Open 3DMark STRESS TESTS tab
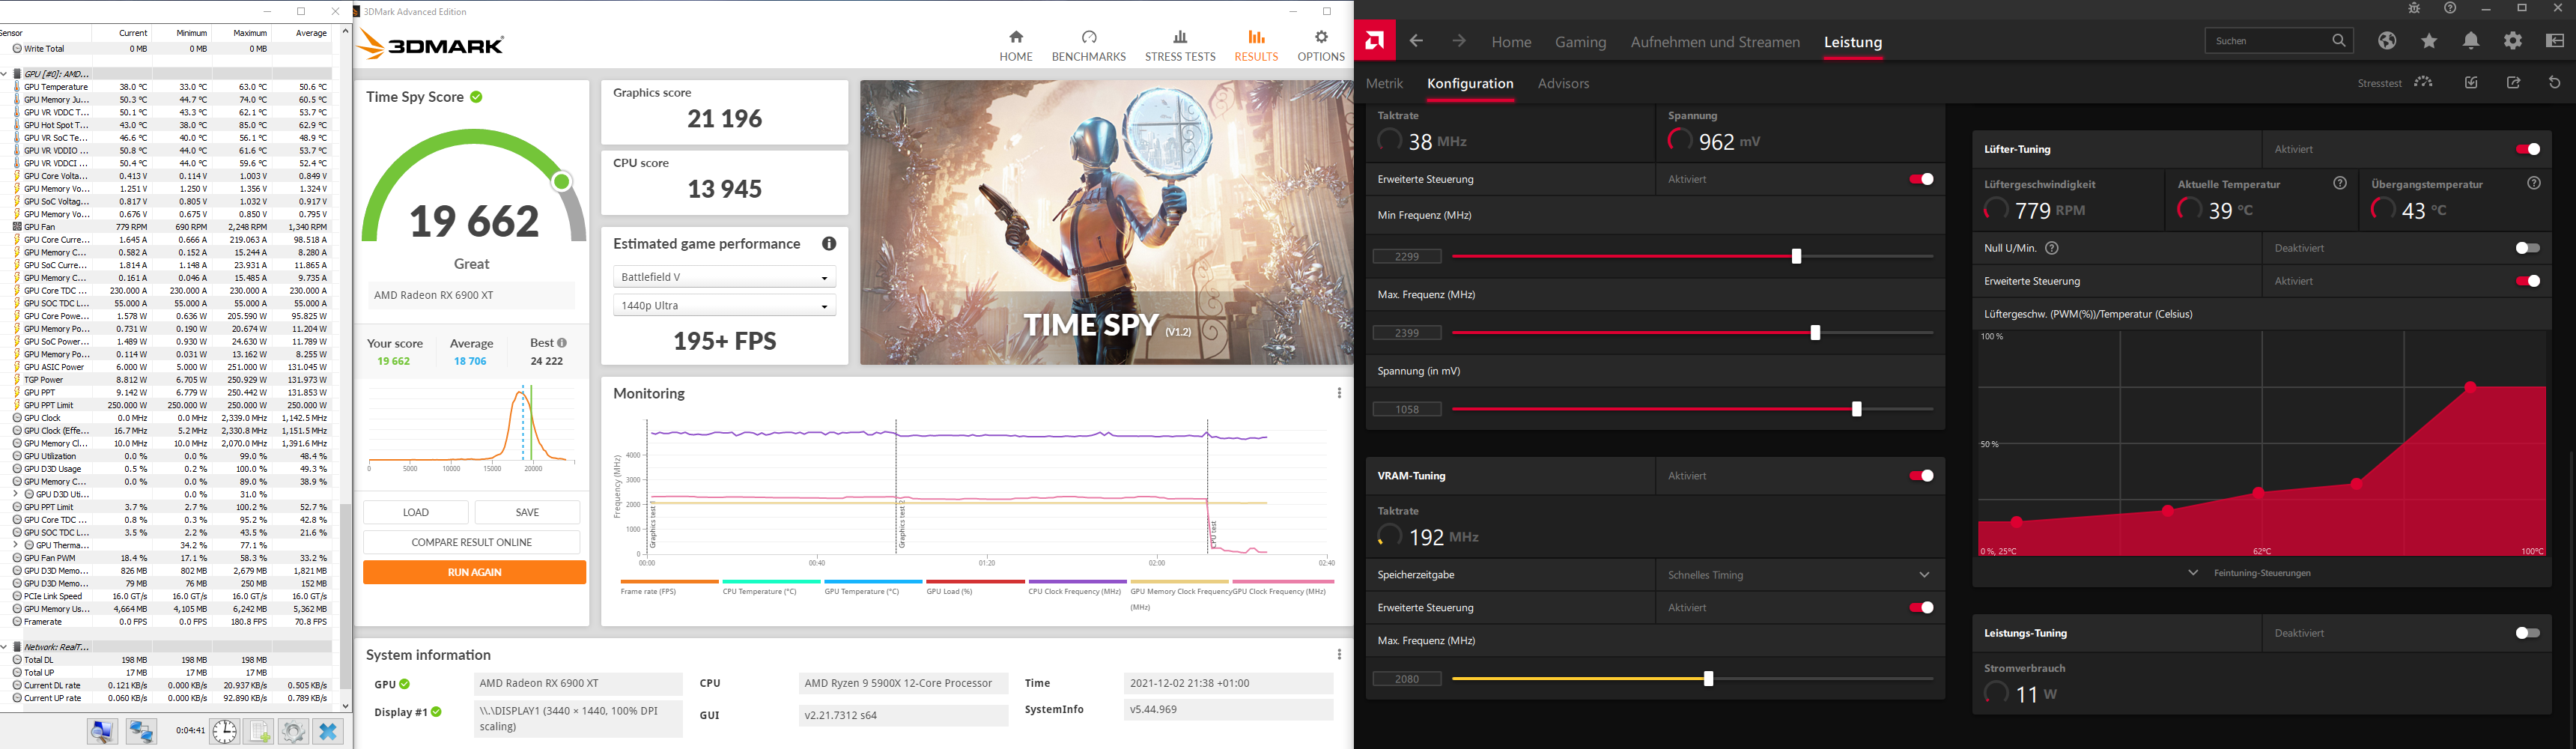This screenshot has width=2576, height=749. click(1180, 46)
